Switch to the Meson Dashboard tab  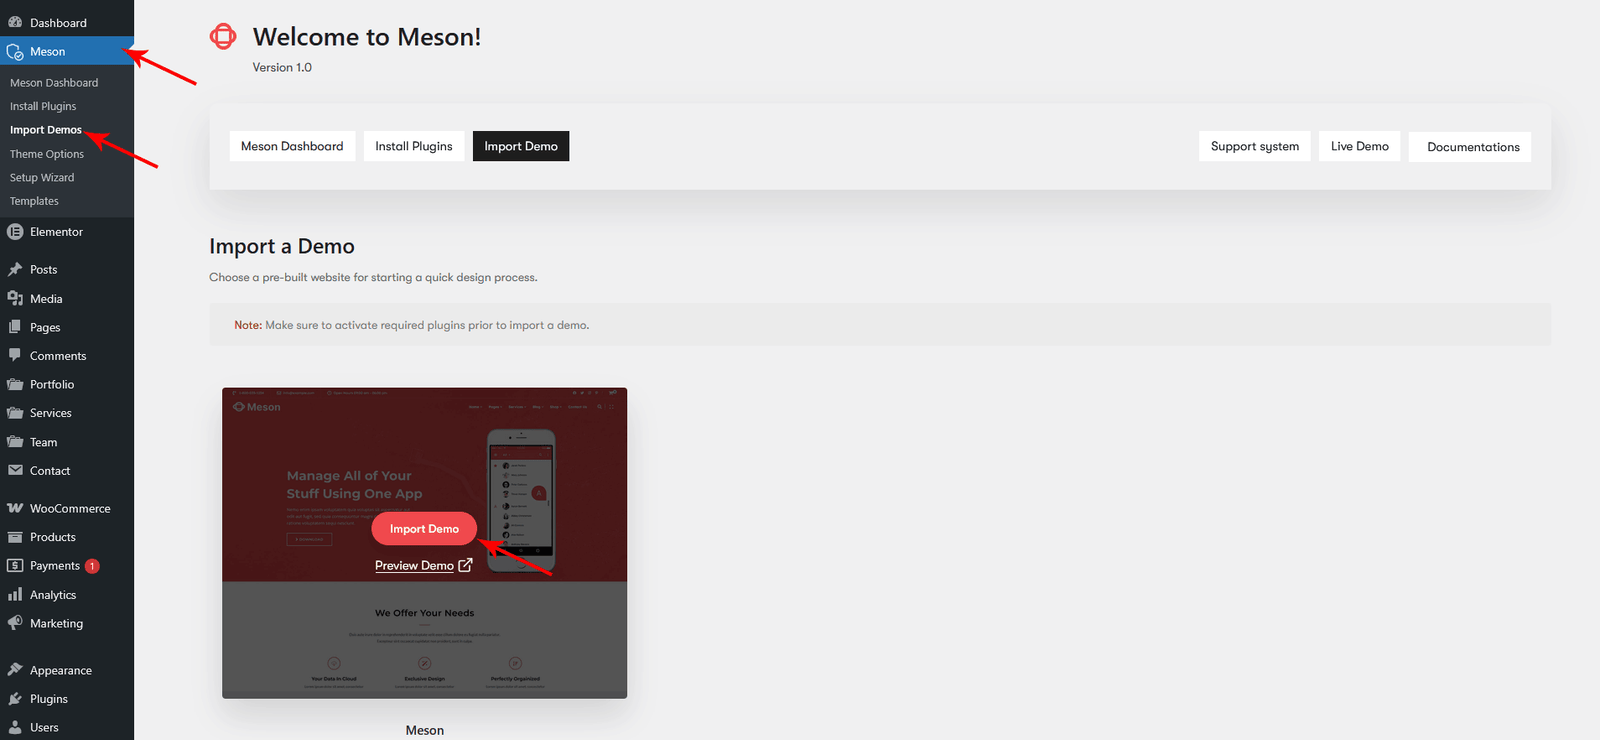[292, 146]
